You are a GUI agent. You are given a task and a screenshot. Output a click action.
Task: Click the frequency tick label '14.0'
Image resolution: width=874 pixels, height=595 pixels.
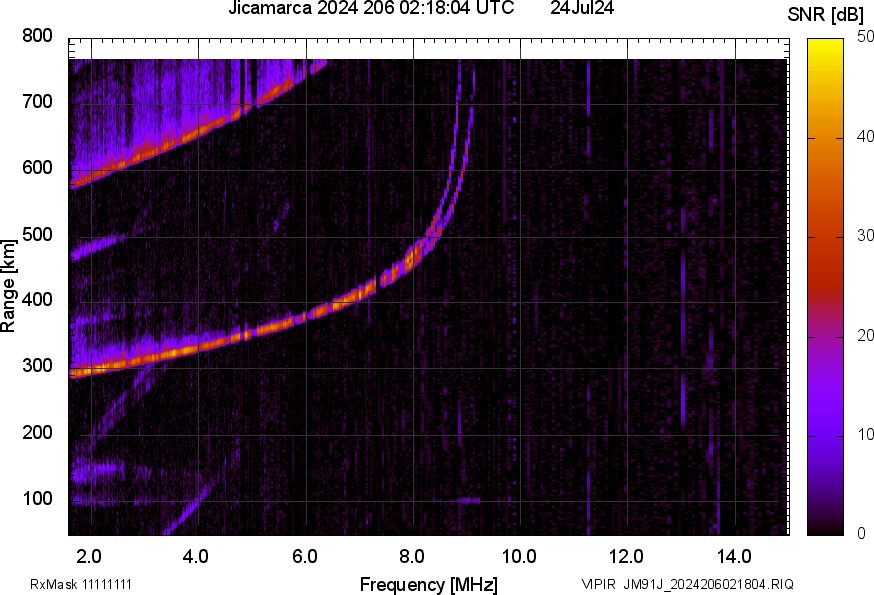(x=734, y=557)
